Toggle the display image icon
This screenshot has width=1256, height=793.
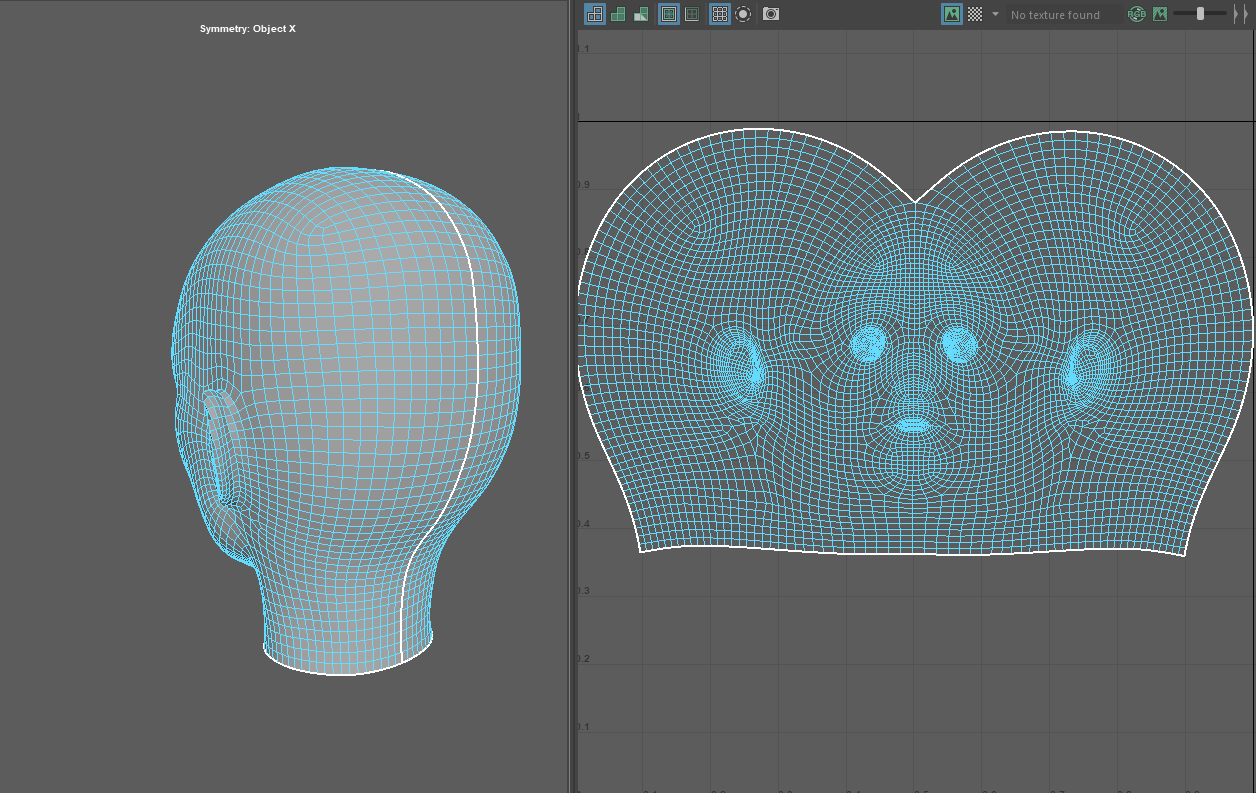pos(952,14)
